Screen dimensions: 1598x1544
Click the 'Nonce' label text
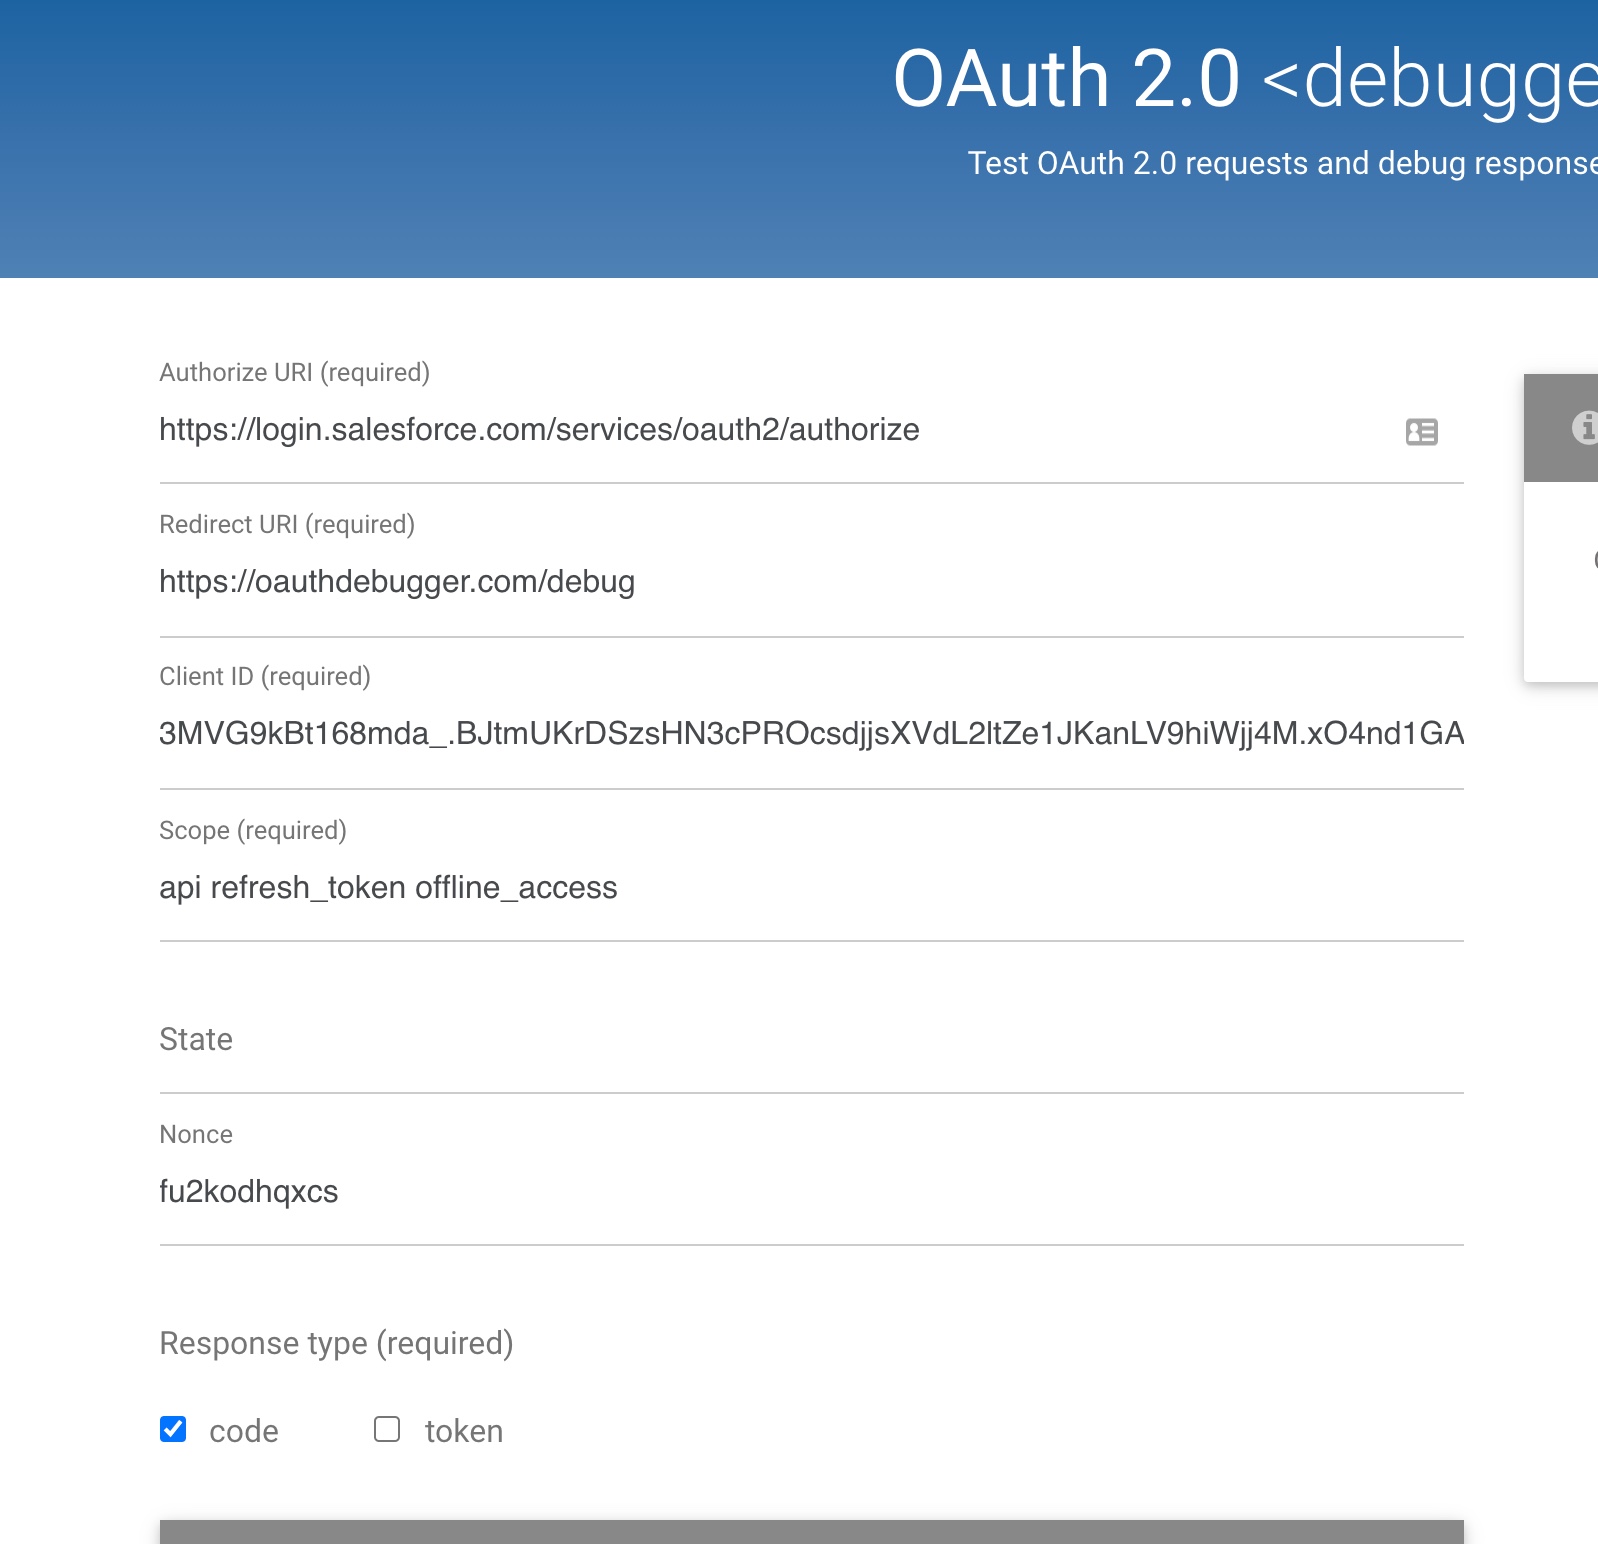196,1135
